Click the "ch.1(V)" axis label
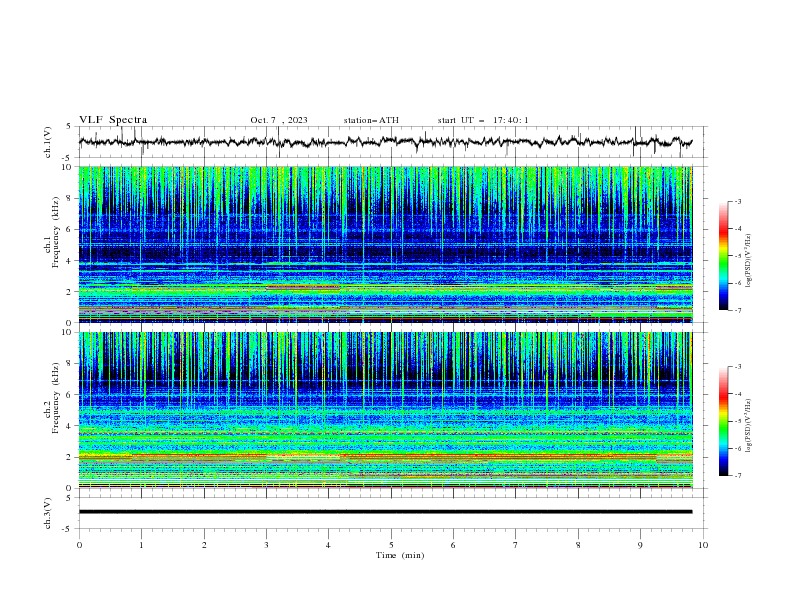The image size is (792, 612). (x=48, y=142)
